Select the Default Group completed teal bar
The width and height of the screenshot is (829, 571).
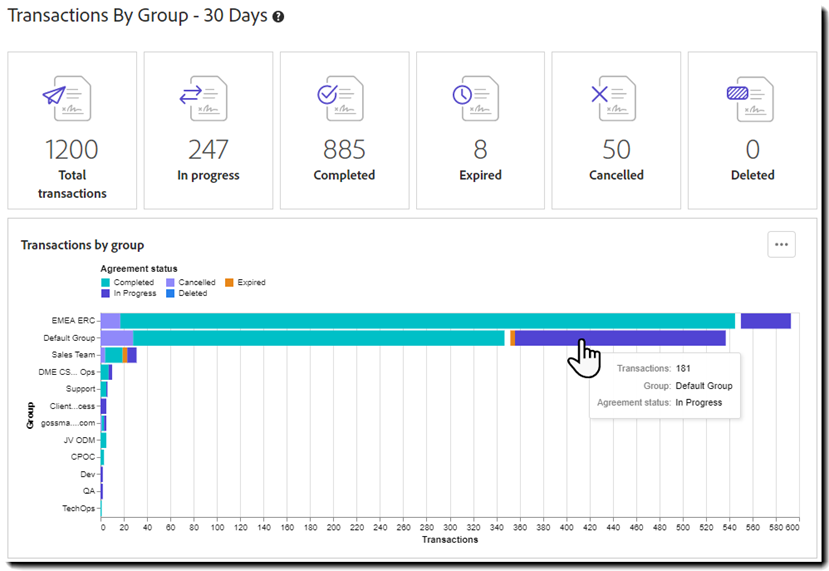click(x=318, y=338)
